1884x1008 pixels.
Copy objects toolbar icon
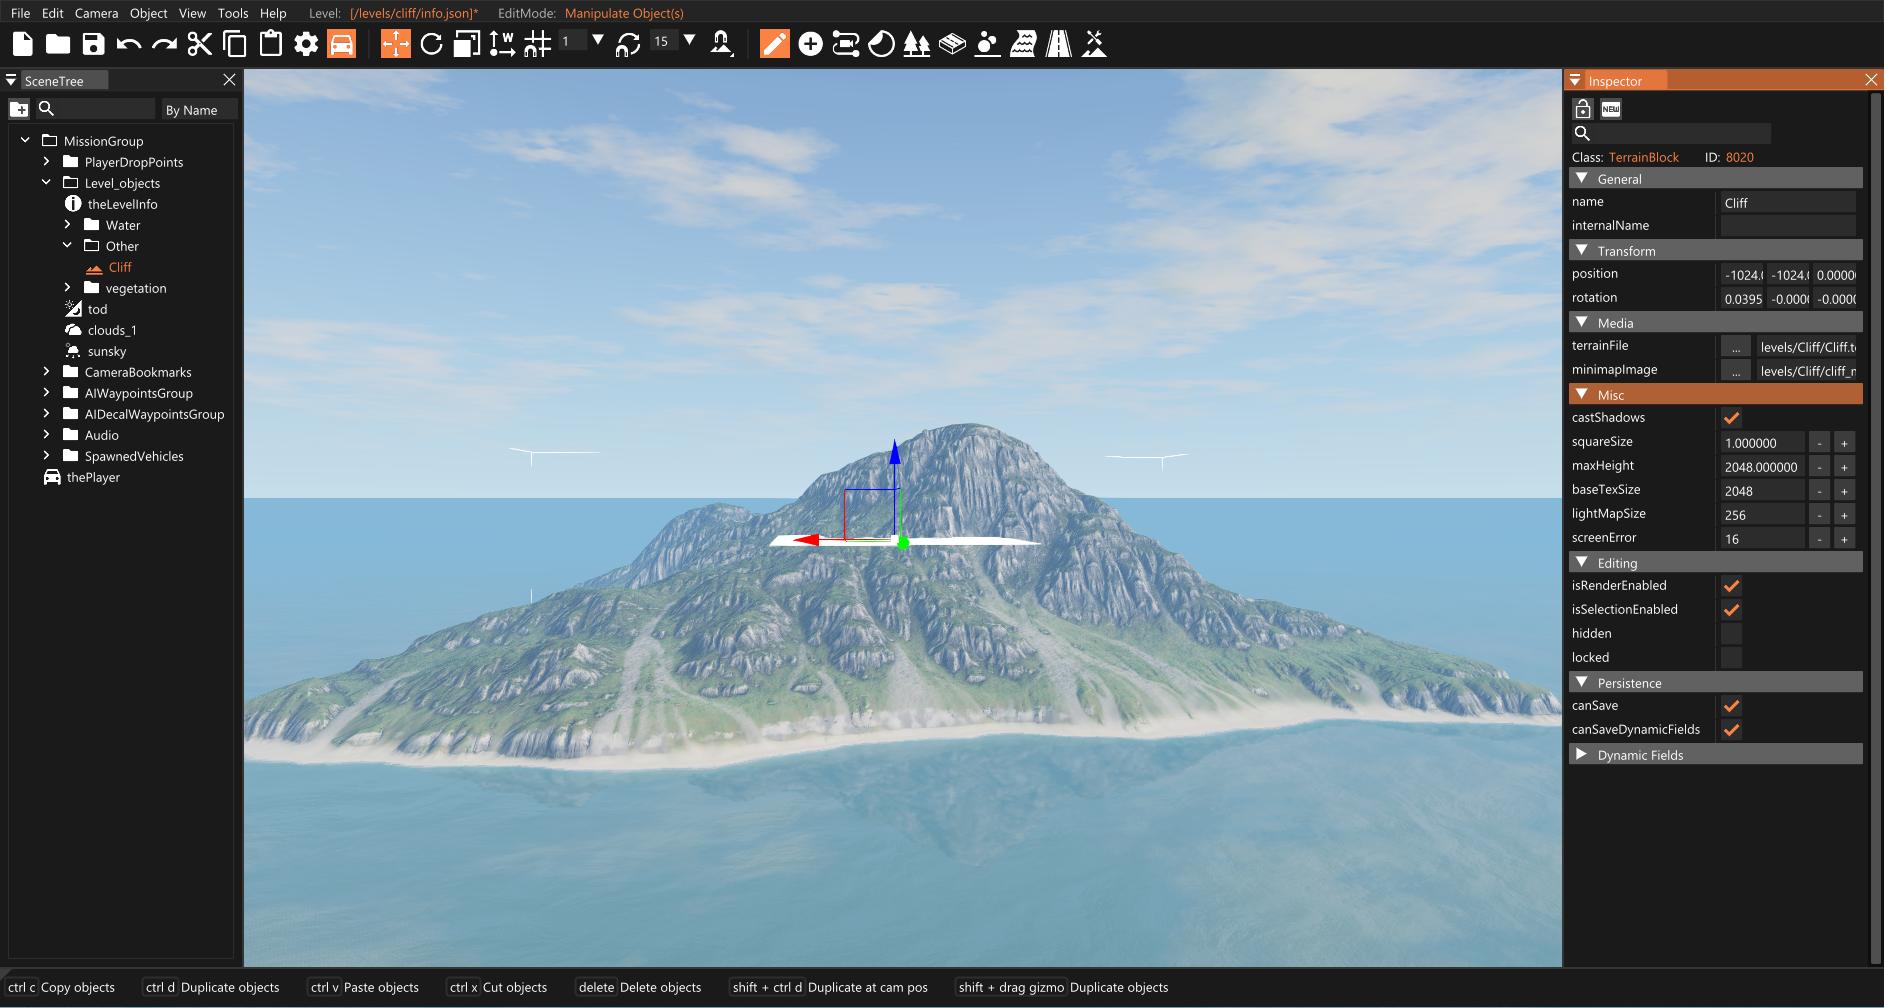(235, 44)
